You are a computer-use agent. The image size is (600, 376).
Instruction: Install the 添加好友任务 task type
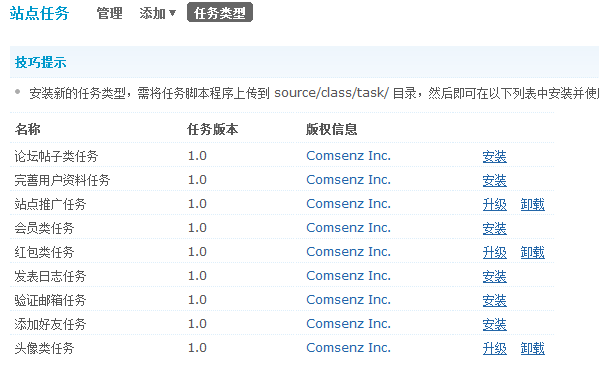[494, 324]
